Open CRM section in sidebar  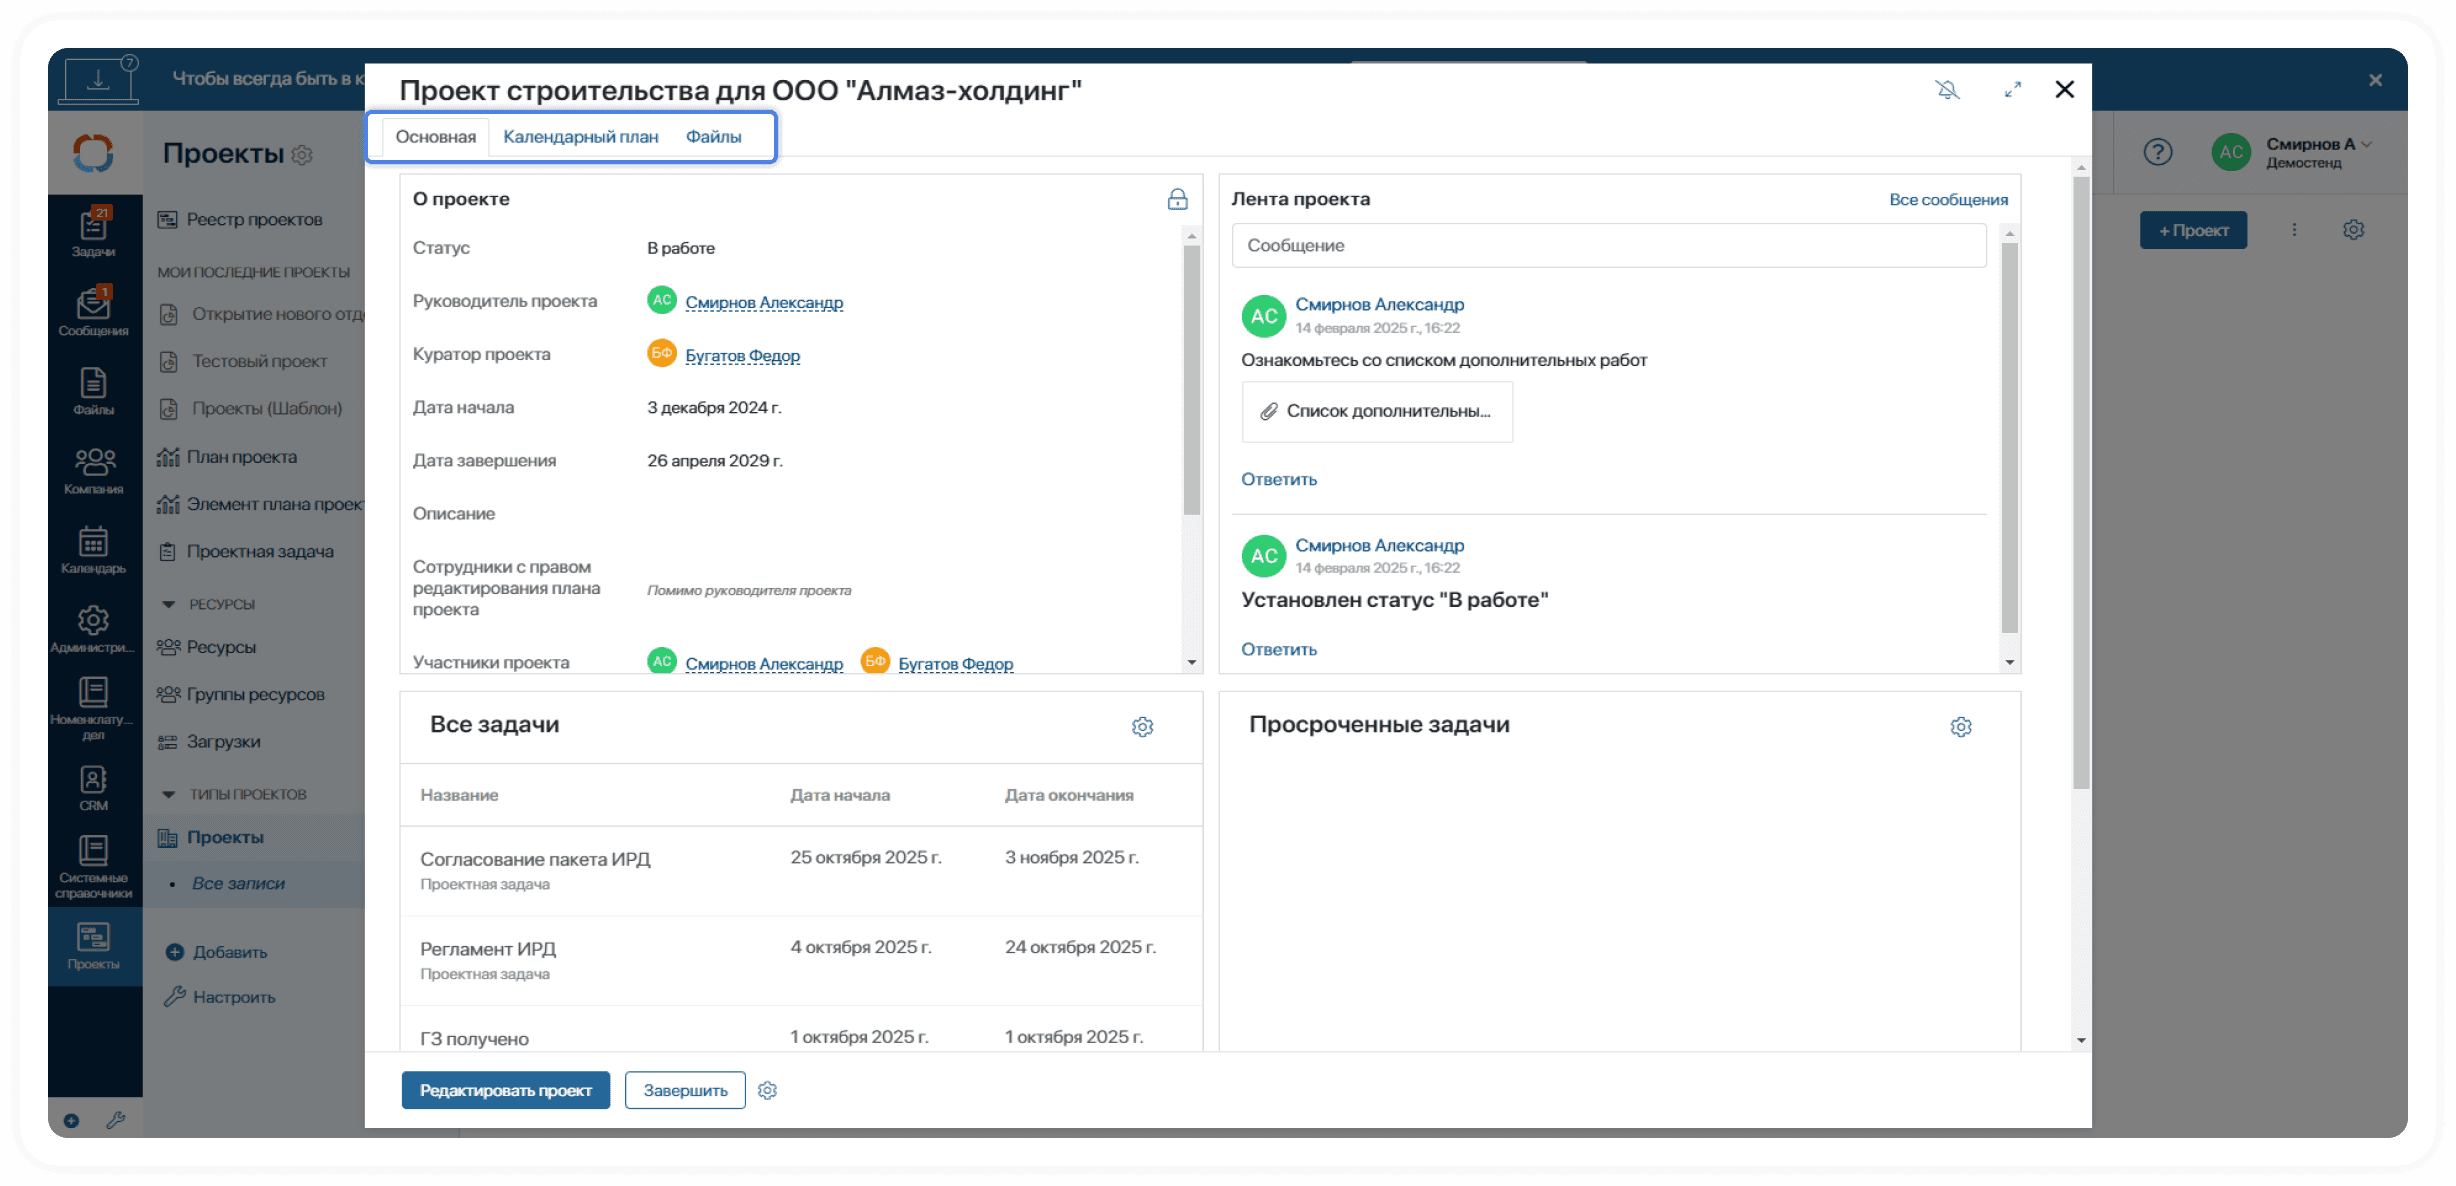coord(93,787)
